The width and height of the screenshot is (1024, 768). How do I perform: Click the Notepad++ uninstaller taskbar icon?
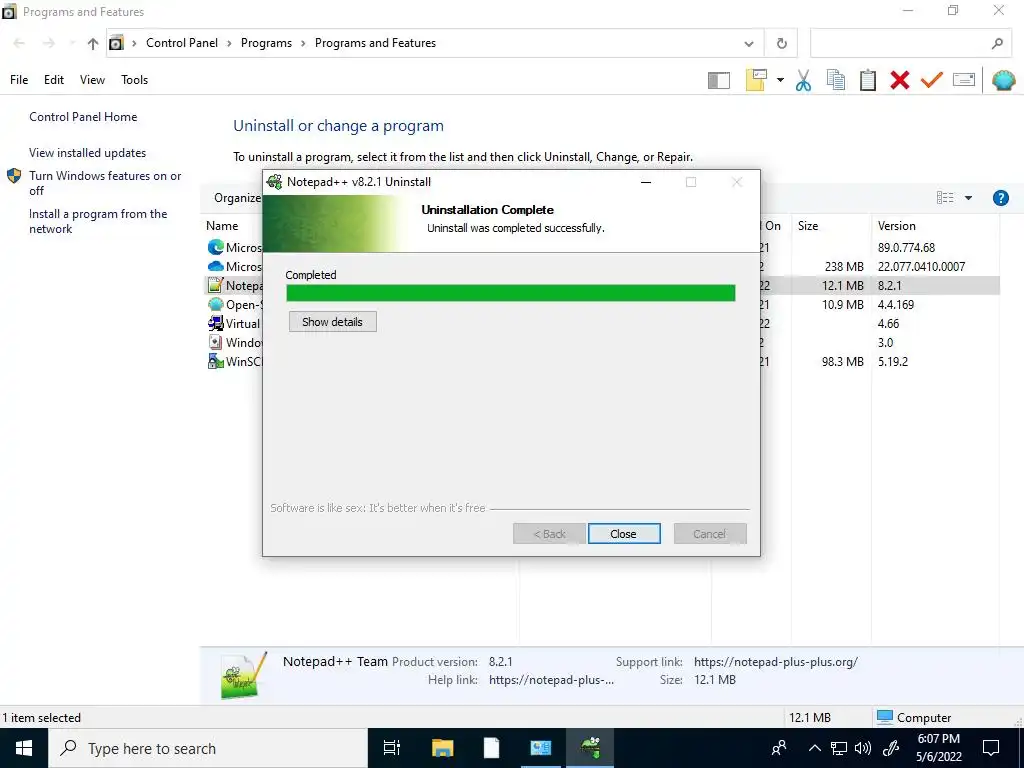click(590, 748)
